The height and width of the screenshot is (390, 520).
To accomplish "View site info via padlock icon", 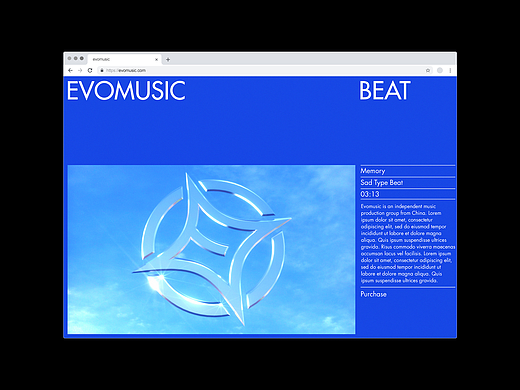I will coord(102,70).
